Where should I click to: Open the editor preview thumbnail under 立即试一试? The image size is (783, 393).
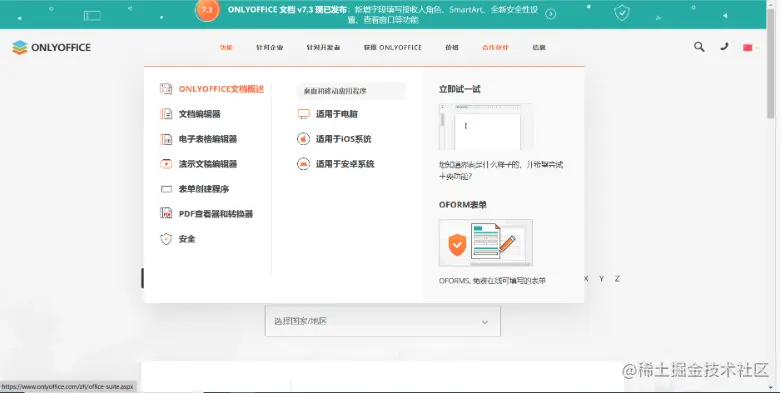[485, 127]
